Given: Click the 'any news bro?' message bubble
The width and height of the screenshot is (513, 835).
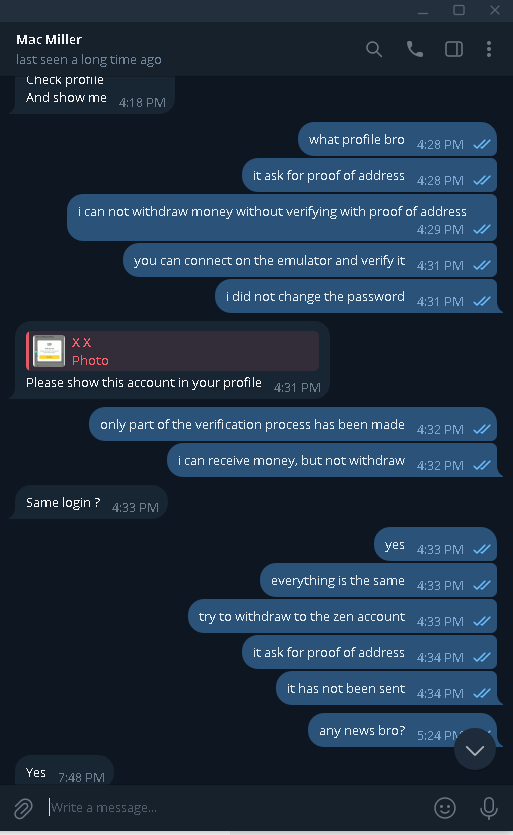Looking at the screenshot, I should click(x=402, y=730).
